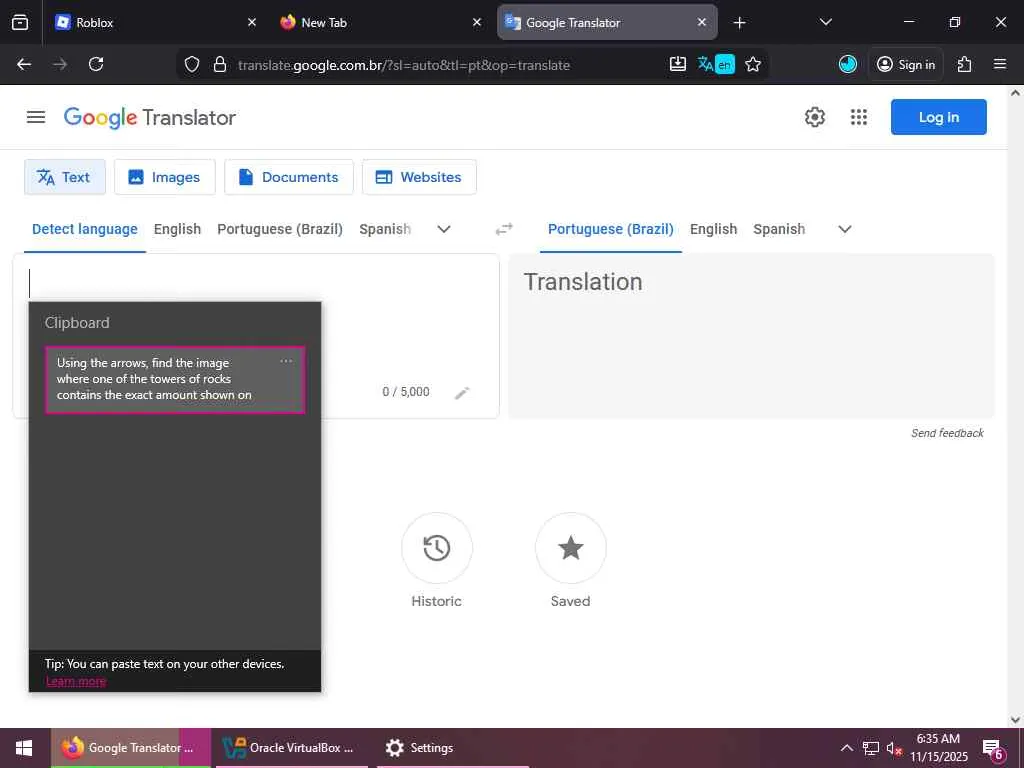The height and width of the screenshot is (768, 1024).
Task: Click the Sign in button in toolbar
Action: click(x=905, y=64)
